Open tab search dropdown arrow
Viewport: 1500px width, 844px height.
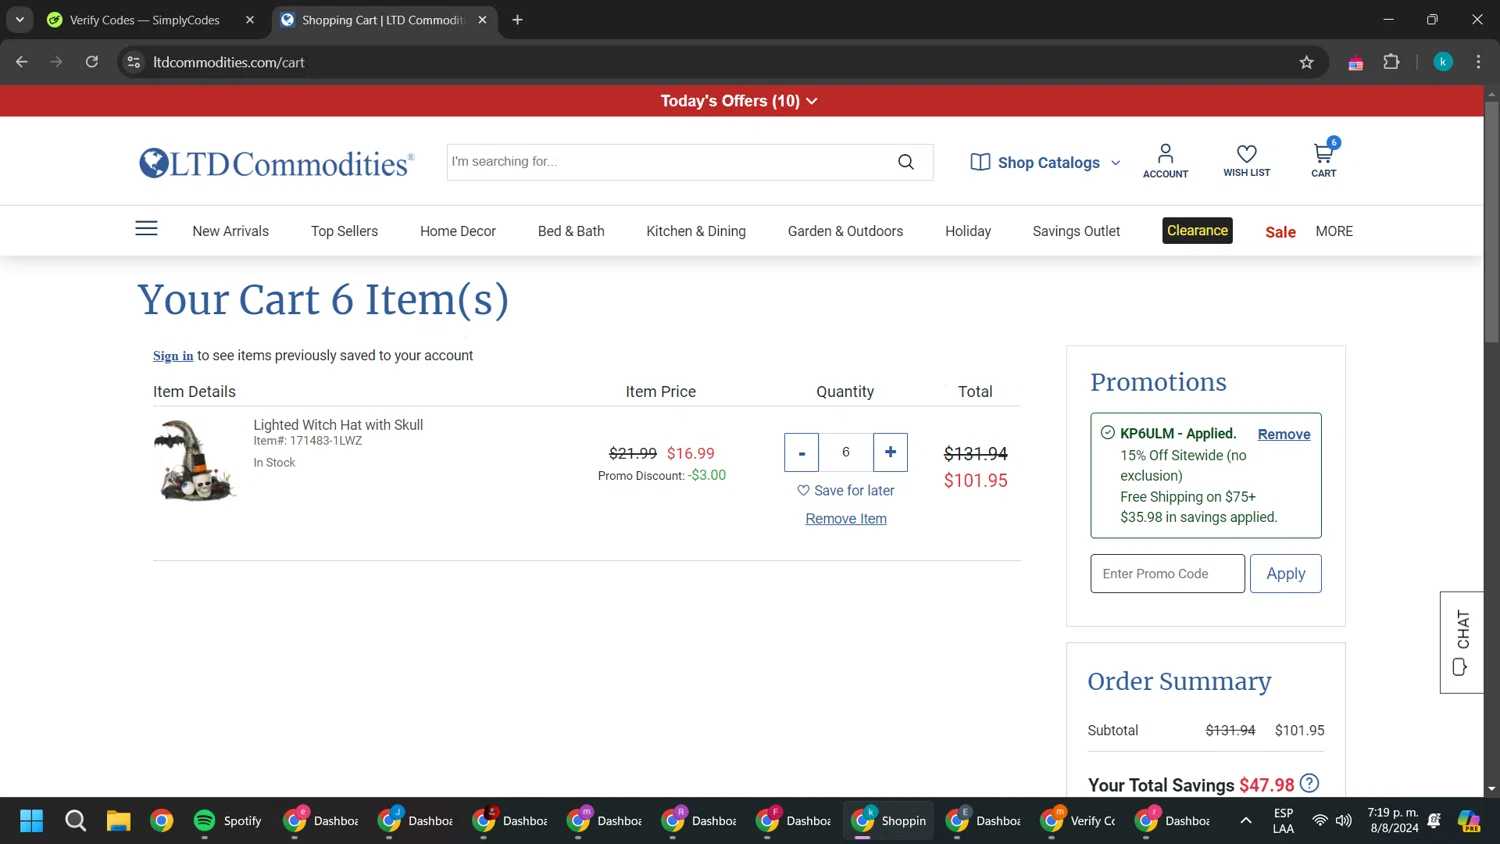(19, 20)
